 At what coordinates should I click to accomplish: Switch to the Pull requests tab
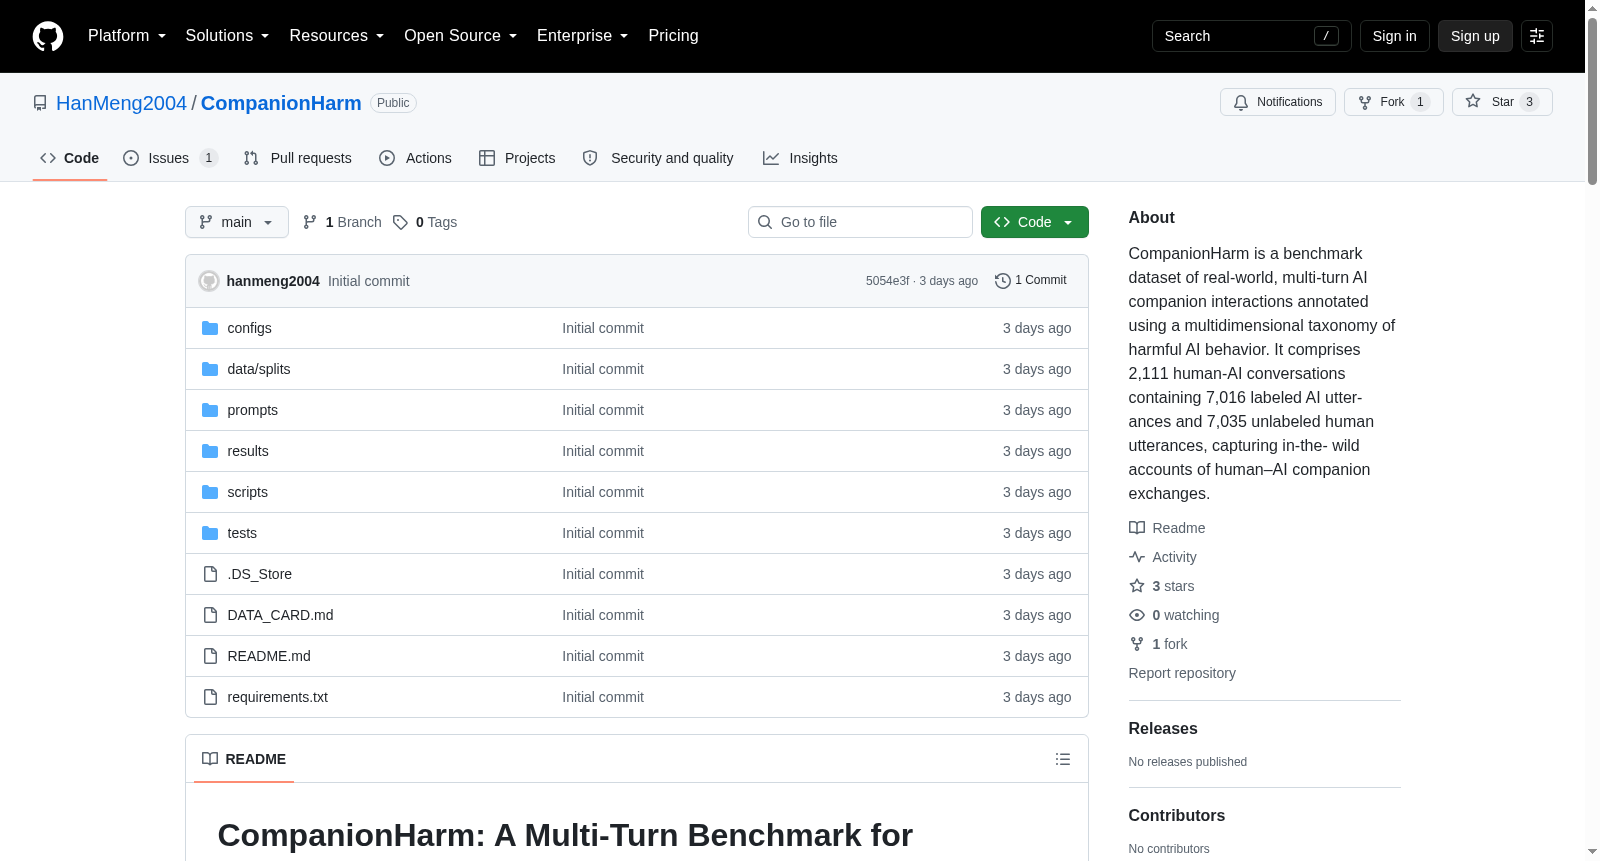point(298,158)
